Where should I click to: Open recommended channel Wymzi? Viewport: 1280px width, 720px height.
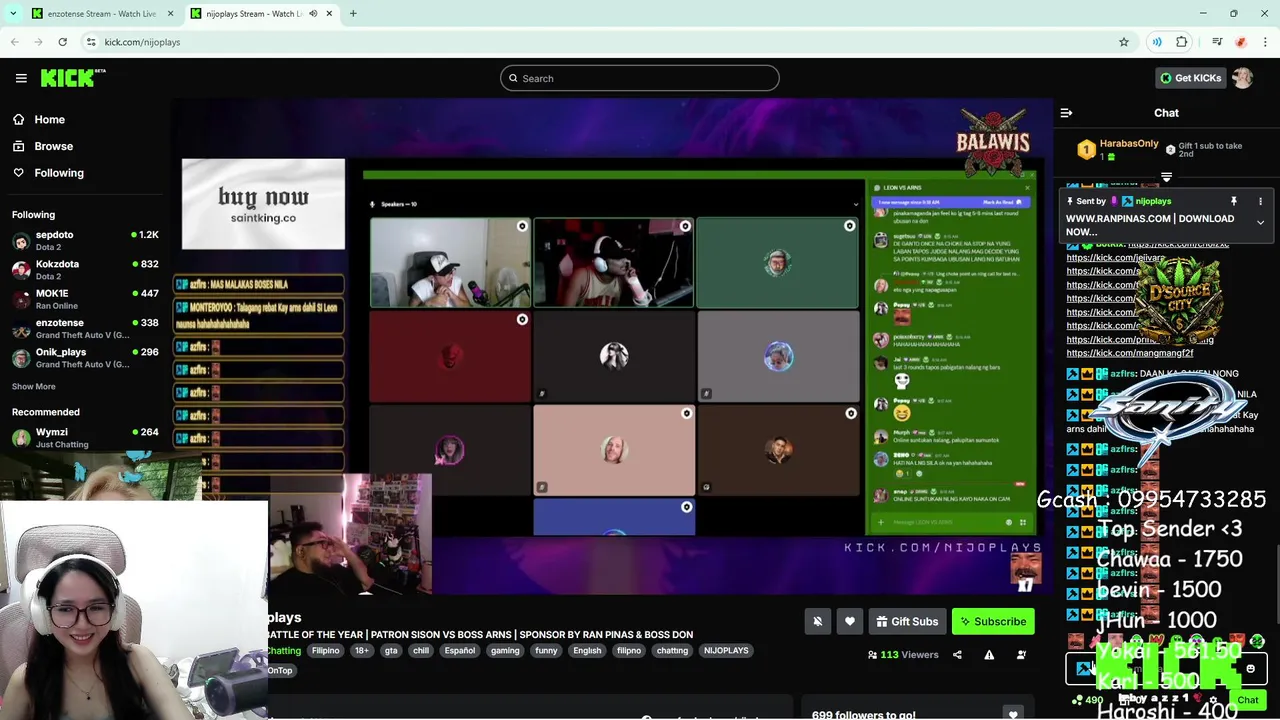[x=85, y=437]
